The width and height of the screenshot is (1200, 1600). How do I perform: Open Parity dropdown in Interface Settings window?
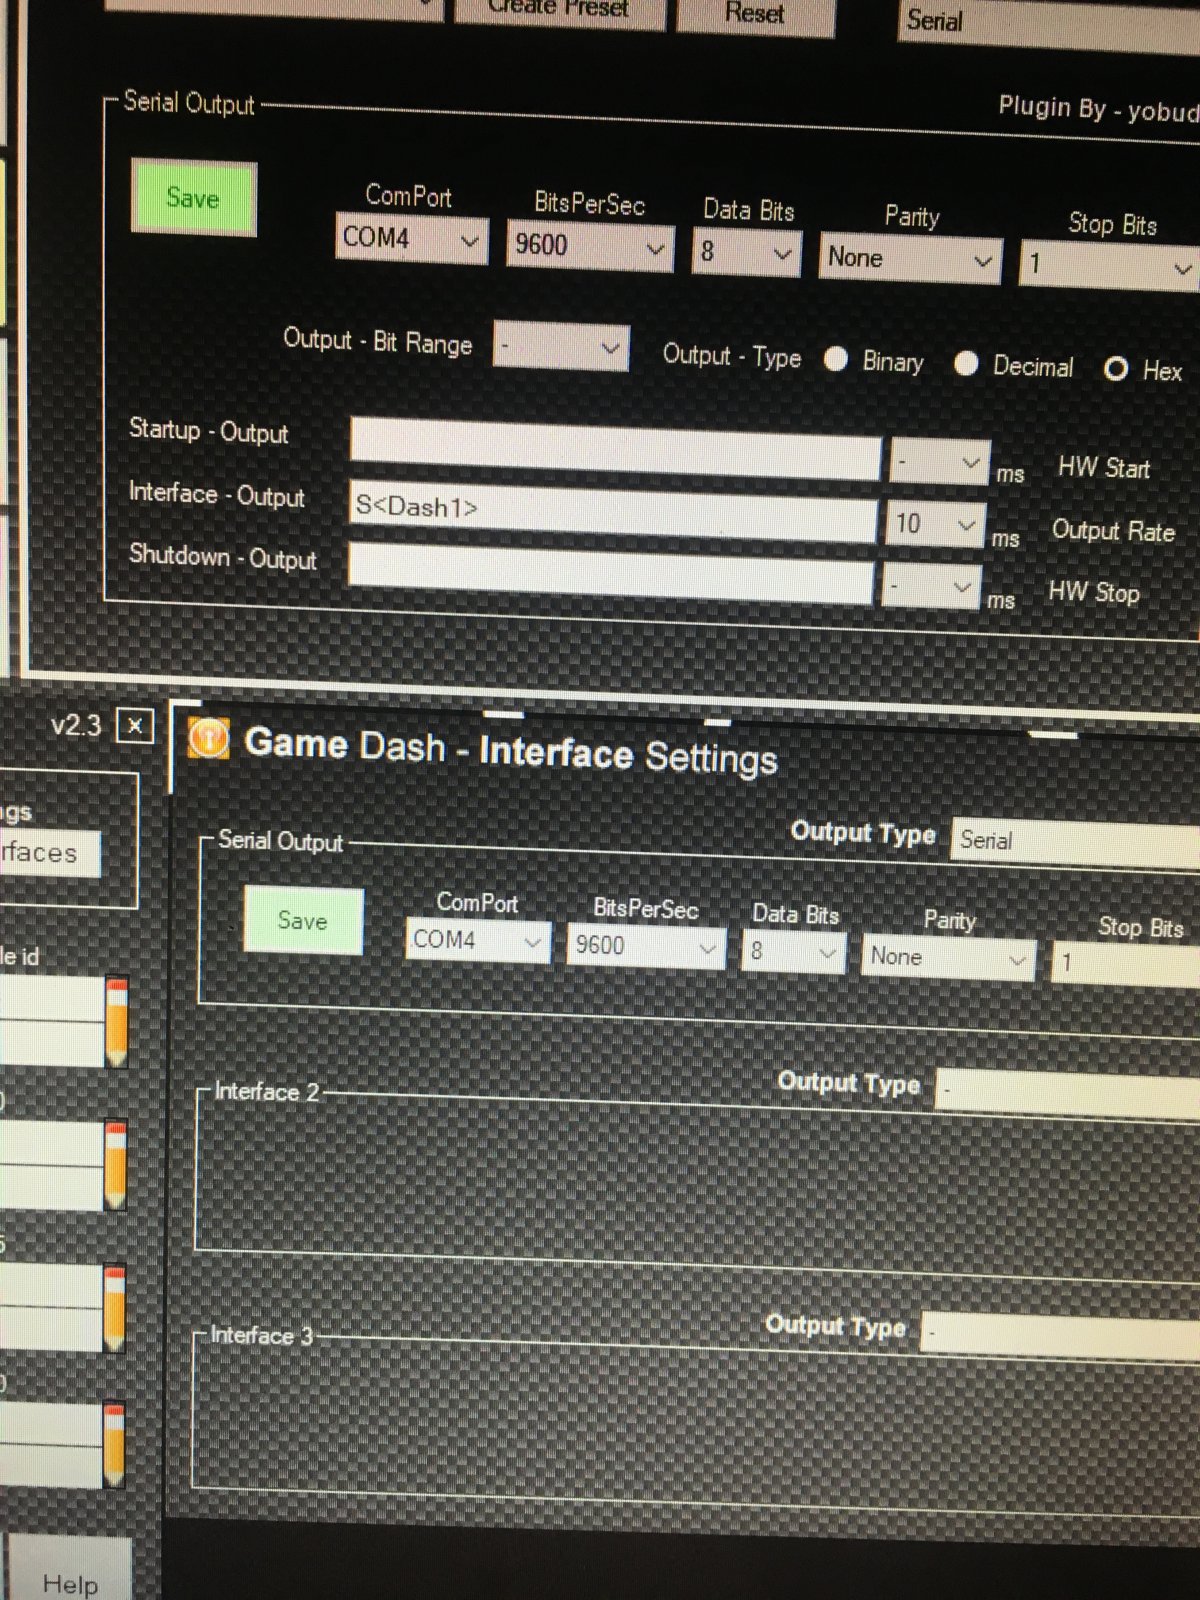pyautogui.click(x=948, y=957)
